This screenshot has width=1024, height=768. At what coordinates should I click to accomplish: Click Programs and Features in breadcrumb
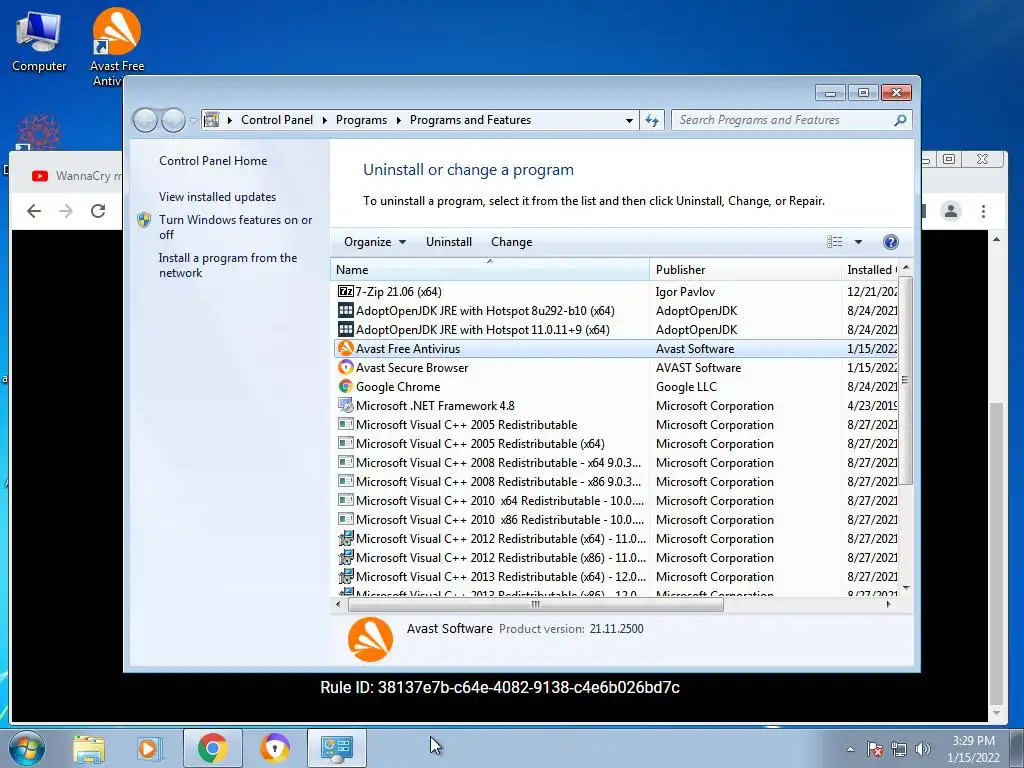tap(470, 120)
